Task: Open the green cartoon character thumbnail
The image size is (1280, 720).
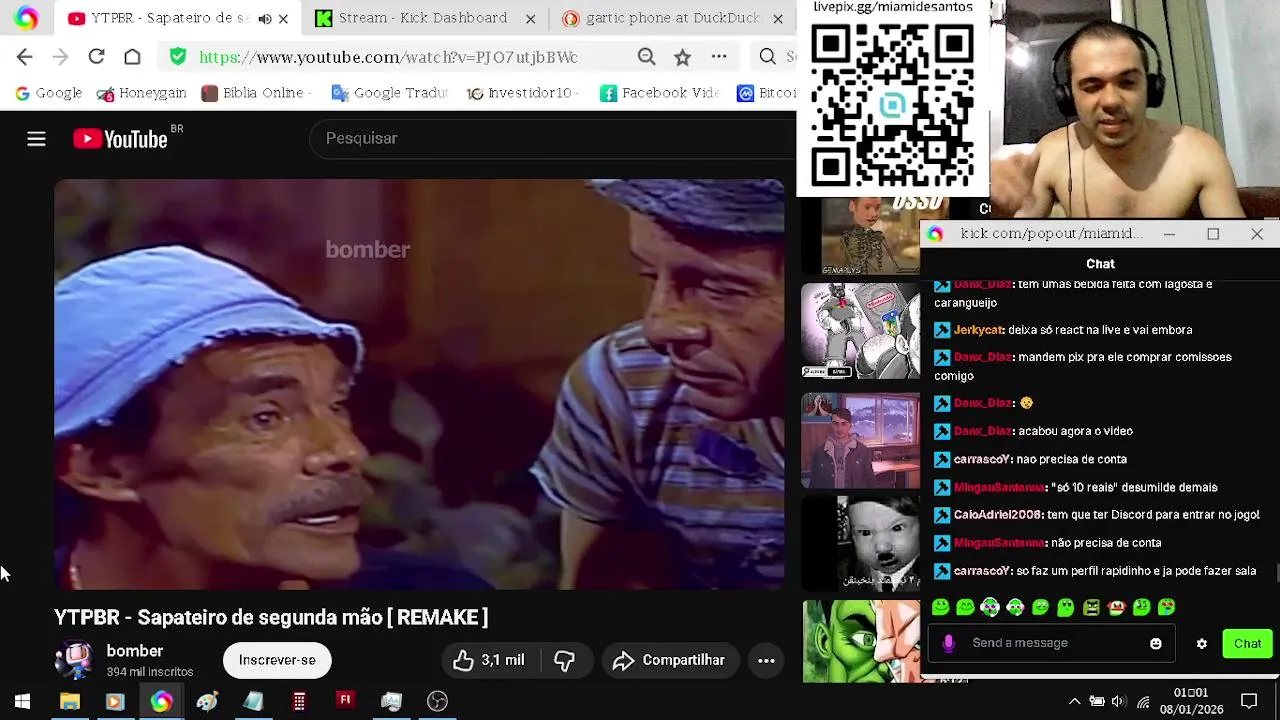Action: 860,641
